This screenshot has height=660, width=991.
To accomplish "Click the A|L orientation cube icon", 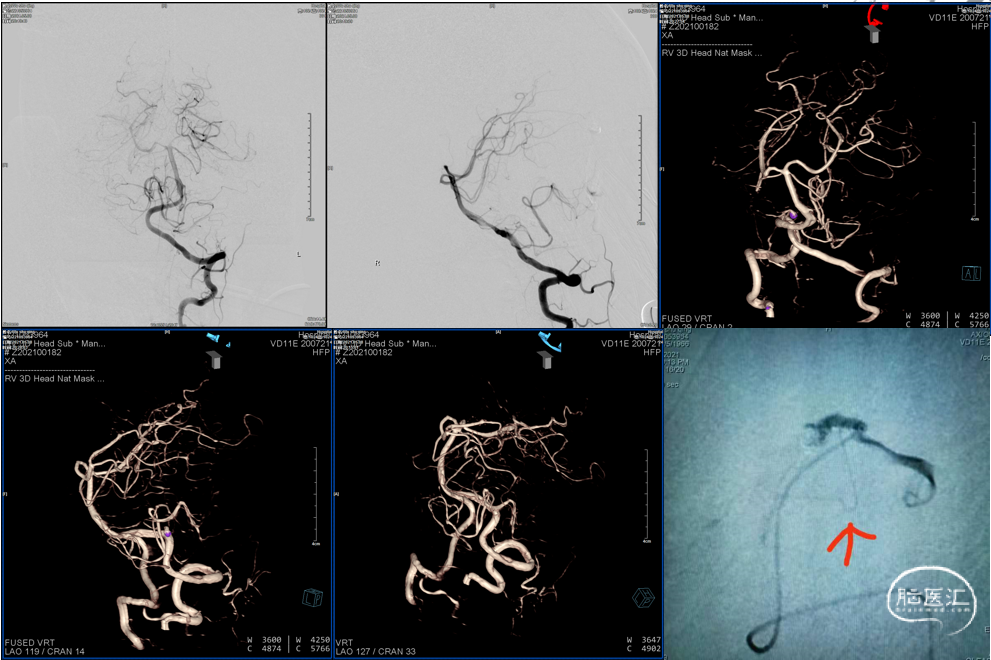I will coord(971,273).
